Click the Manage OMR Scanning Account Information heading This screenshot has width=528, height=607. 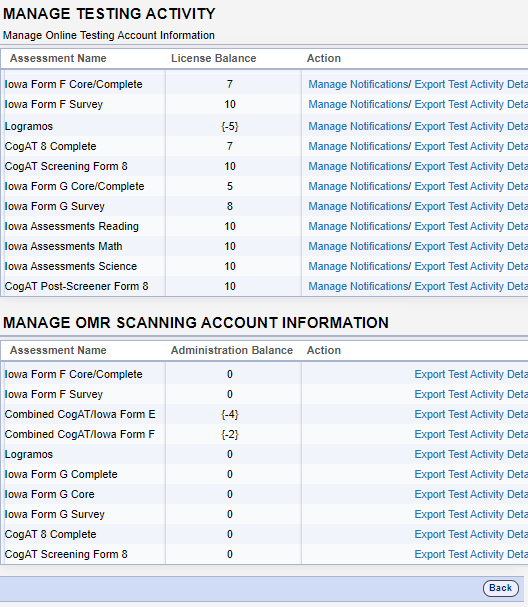(196, 323)
